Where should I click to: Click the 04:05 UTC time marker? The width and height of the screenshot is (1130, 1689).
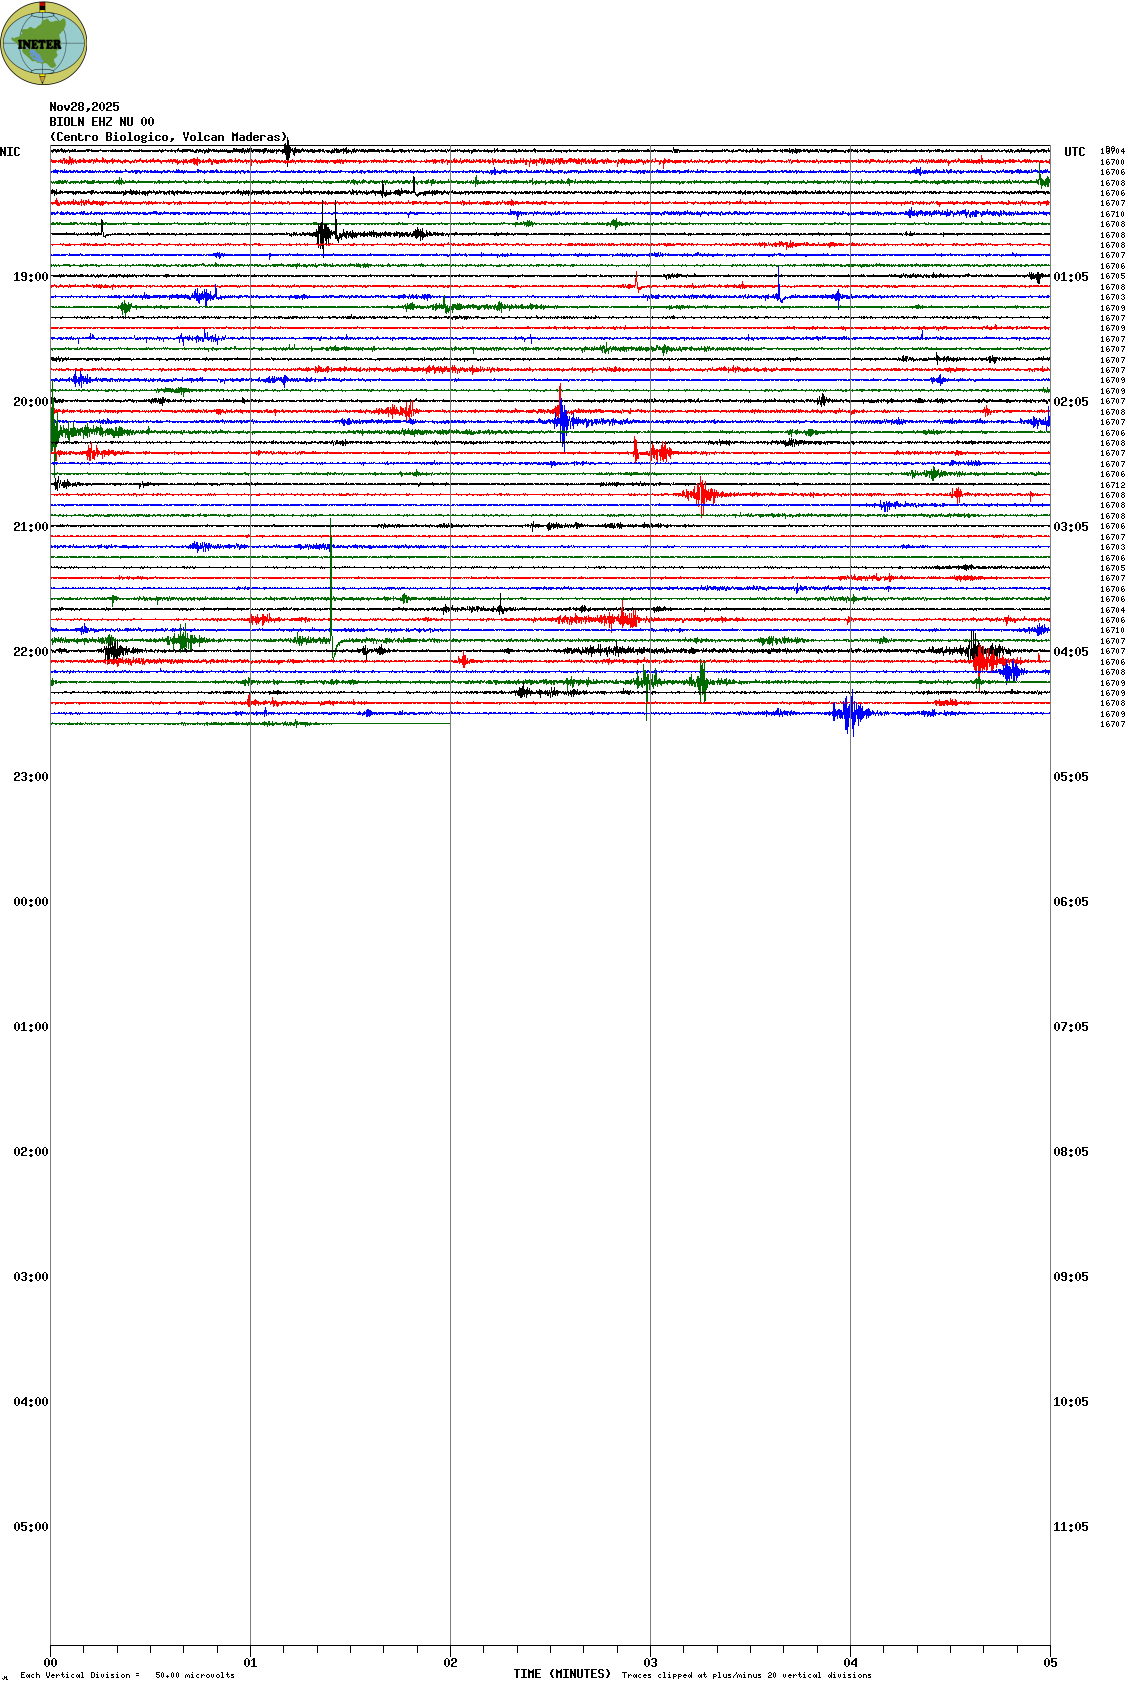coord(1070,652)
